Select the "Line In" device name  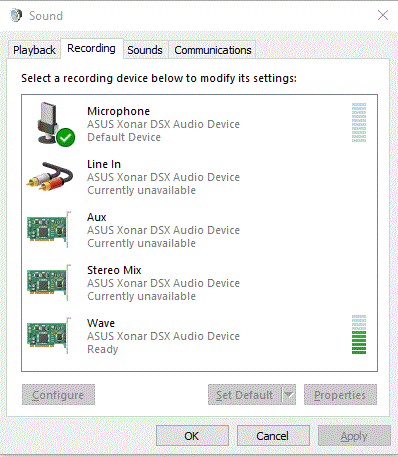(104, 164)
